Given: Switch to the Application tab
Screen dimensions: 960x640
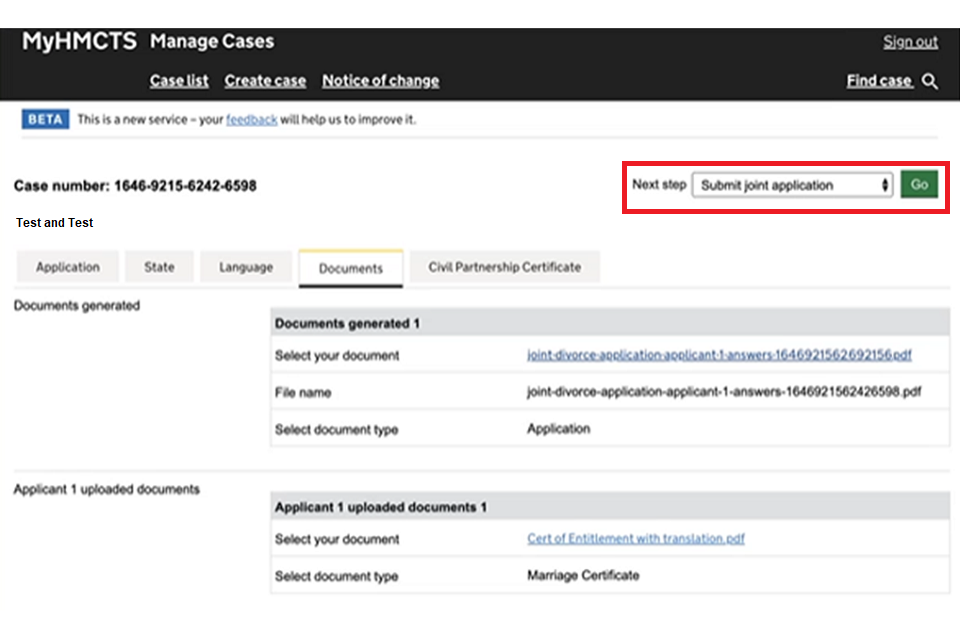Looking at the screenshot, I should tap(68, 267).
